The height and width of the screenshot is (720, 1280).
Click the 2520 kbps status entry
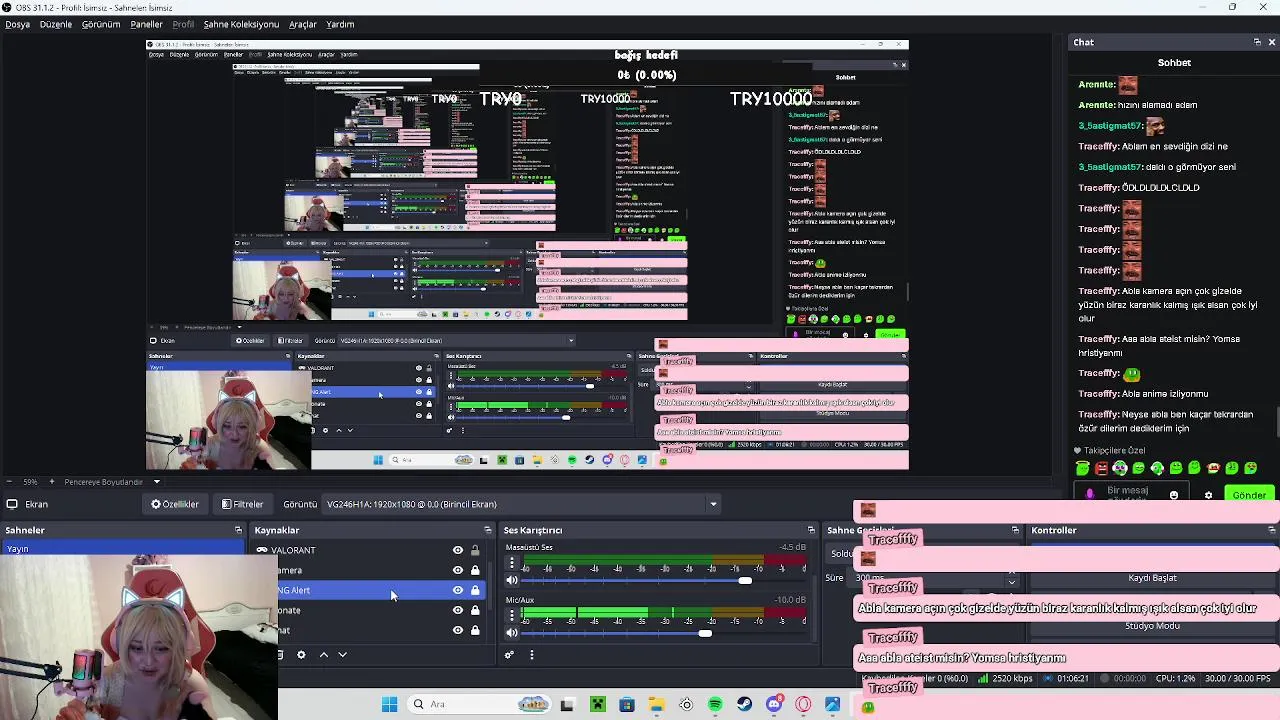click(x=1005, y=679)
